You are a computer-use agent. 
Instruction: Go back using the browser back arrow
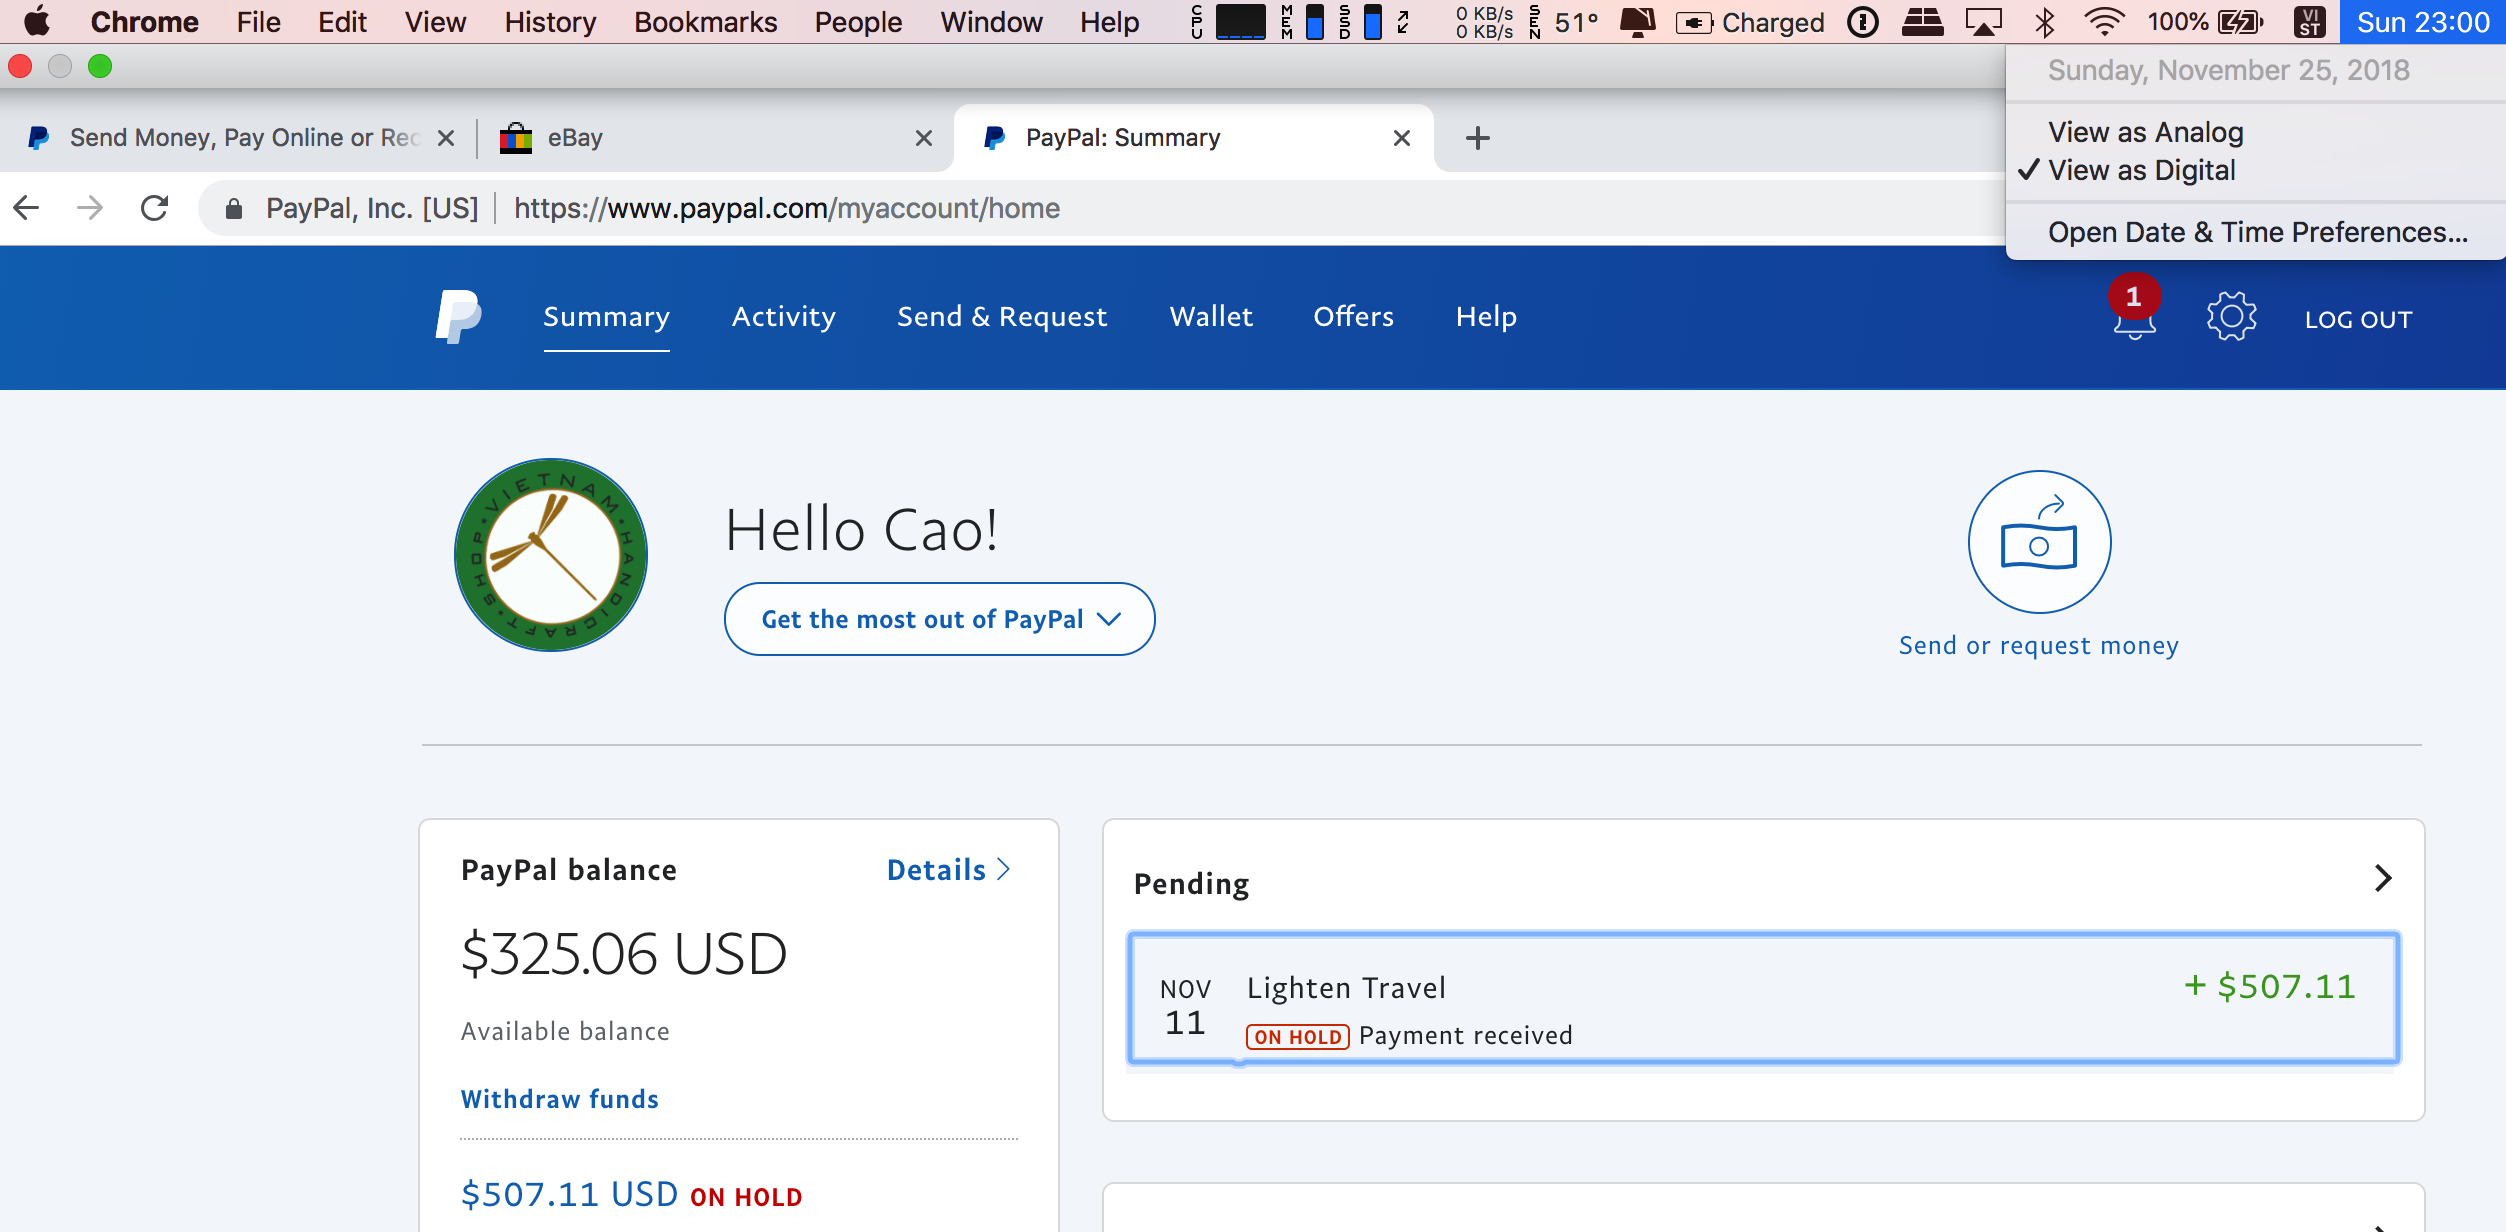(x=27, y=208)
